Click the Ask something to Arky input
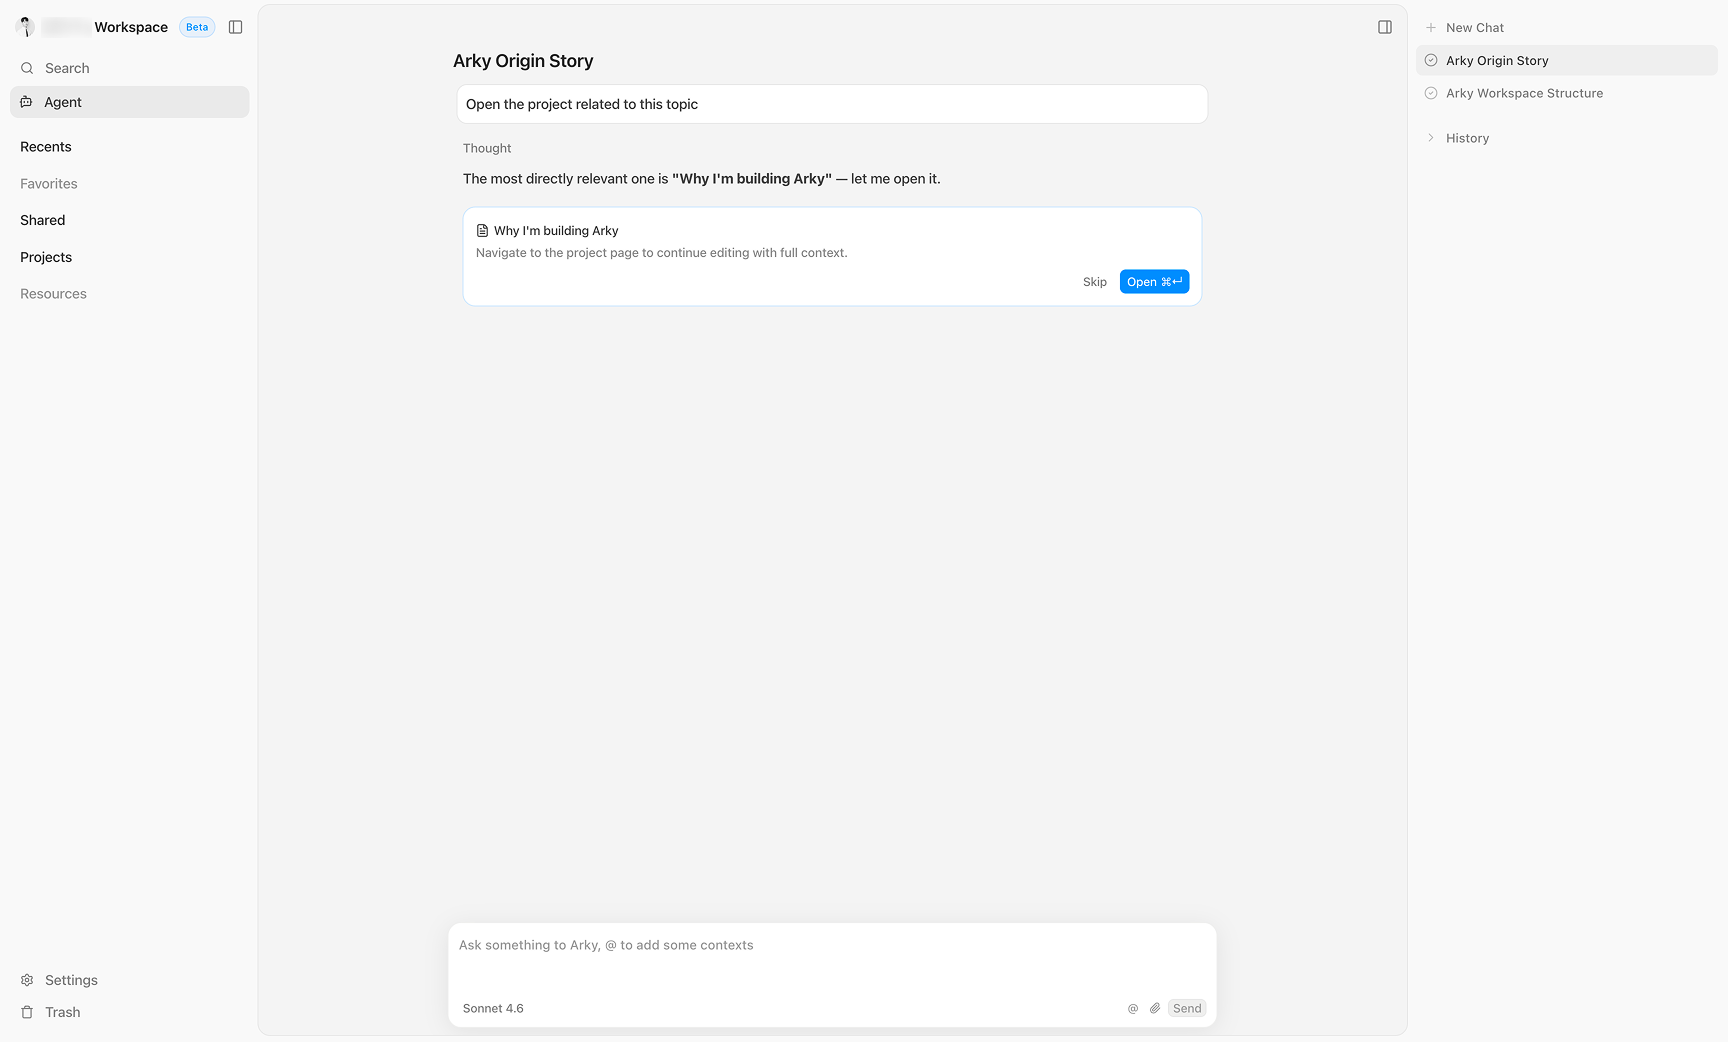This screenshot has width=1728, height=1042. [x=832, y=958]
